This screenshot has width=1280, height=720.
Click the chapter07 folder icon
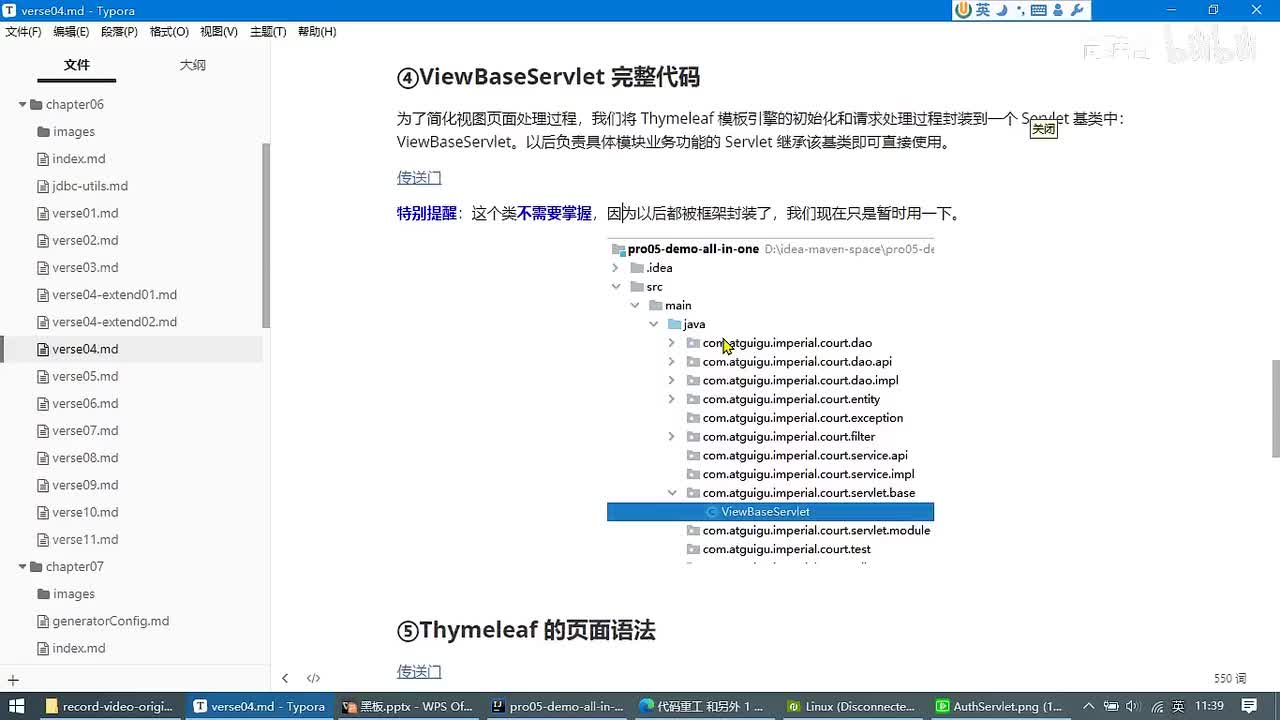pyautogui.click(x=36, y=567)
